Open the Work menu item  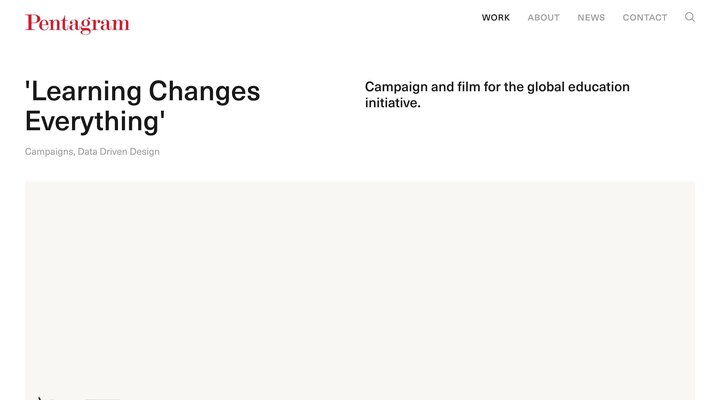click(495, 18)
